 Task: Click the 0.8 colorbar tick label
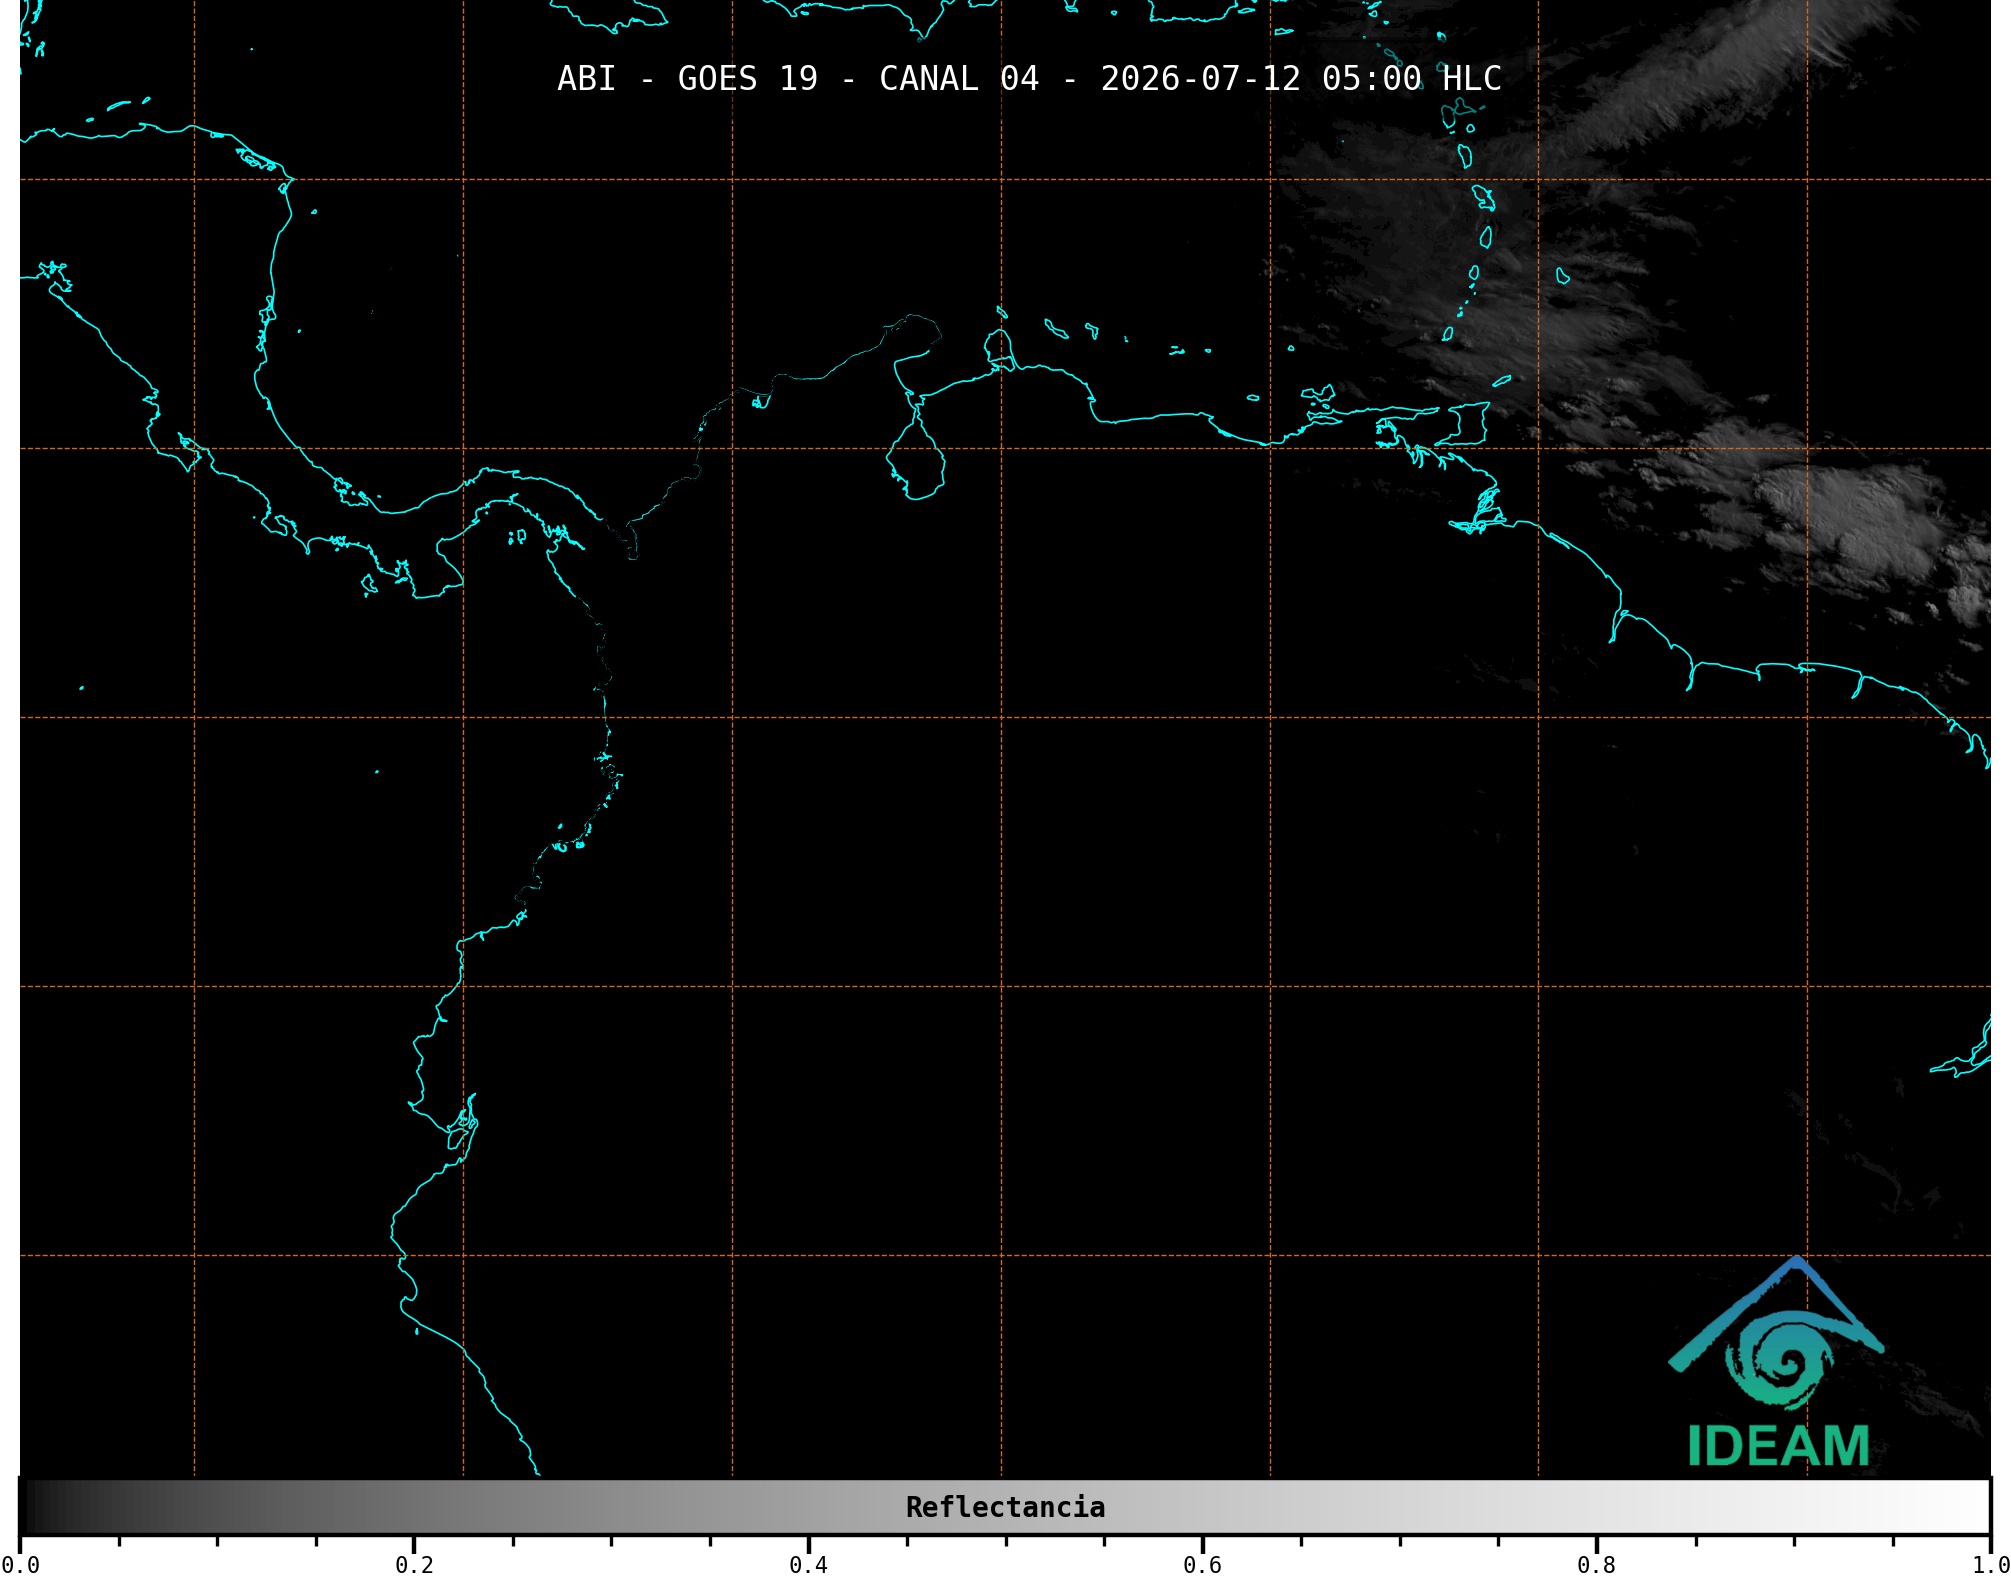pos(1596,1565)
